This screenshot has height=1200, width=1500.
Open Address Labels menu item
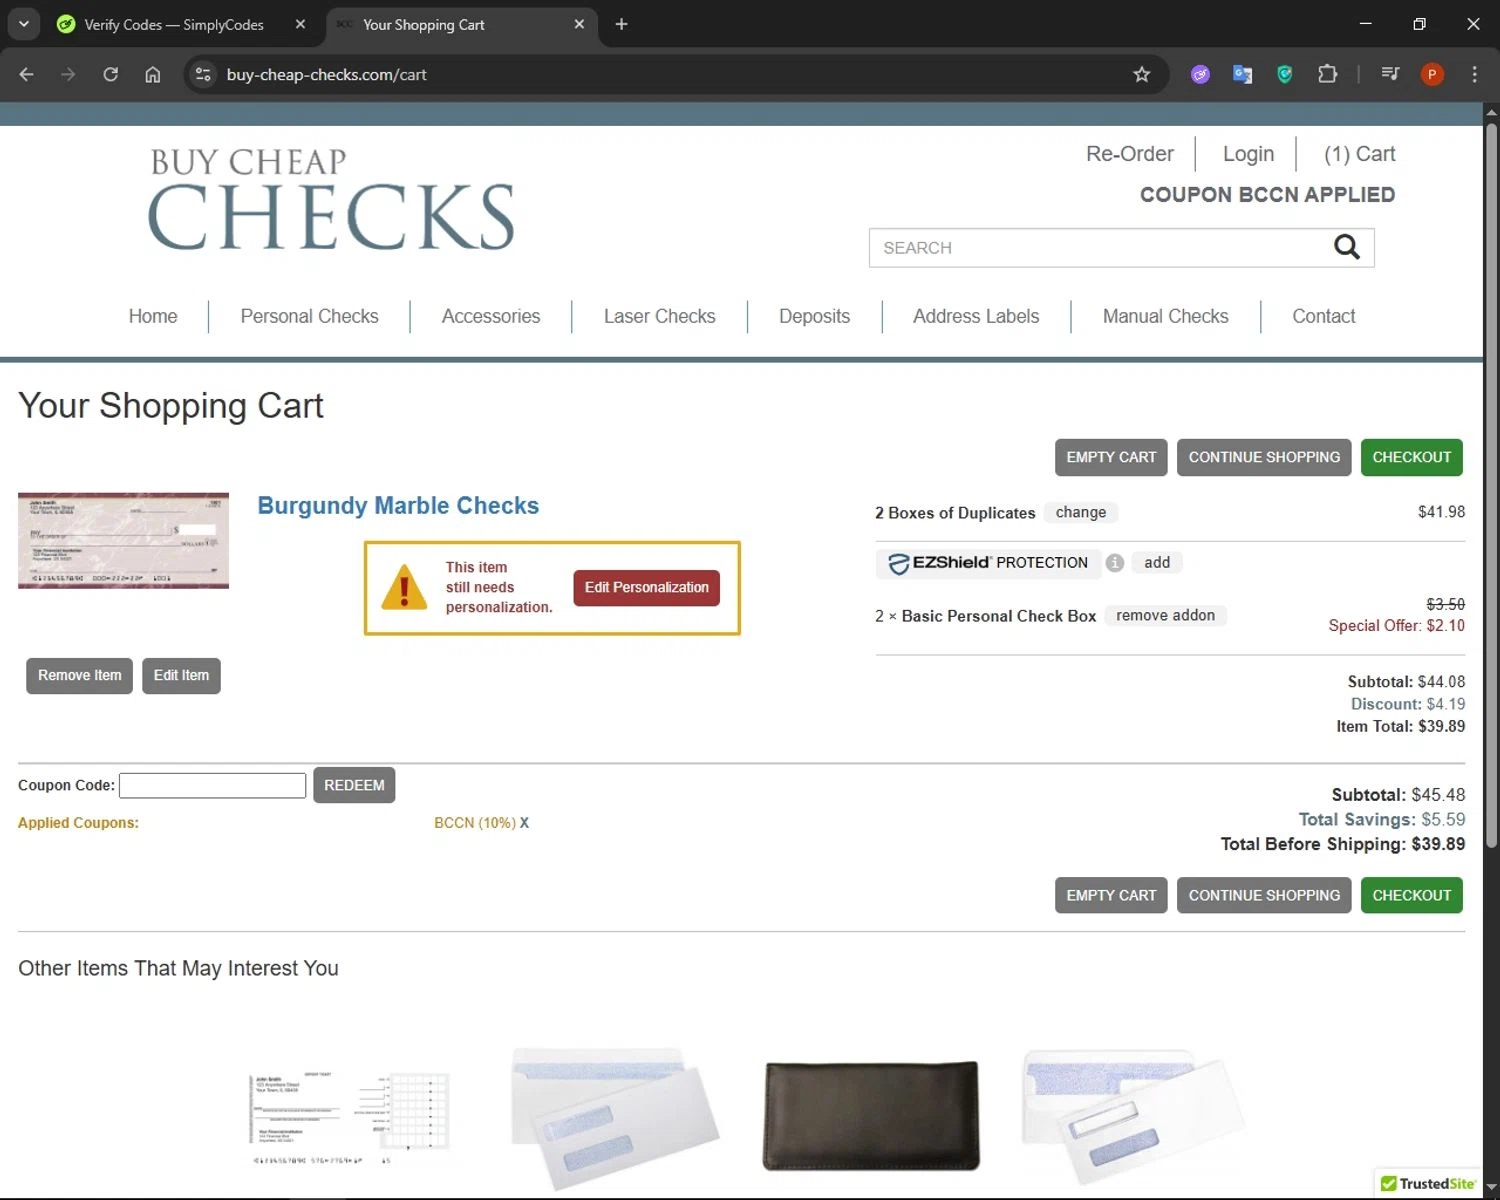pos(976,316)
